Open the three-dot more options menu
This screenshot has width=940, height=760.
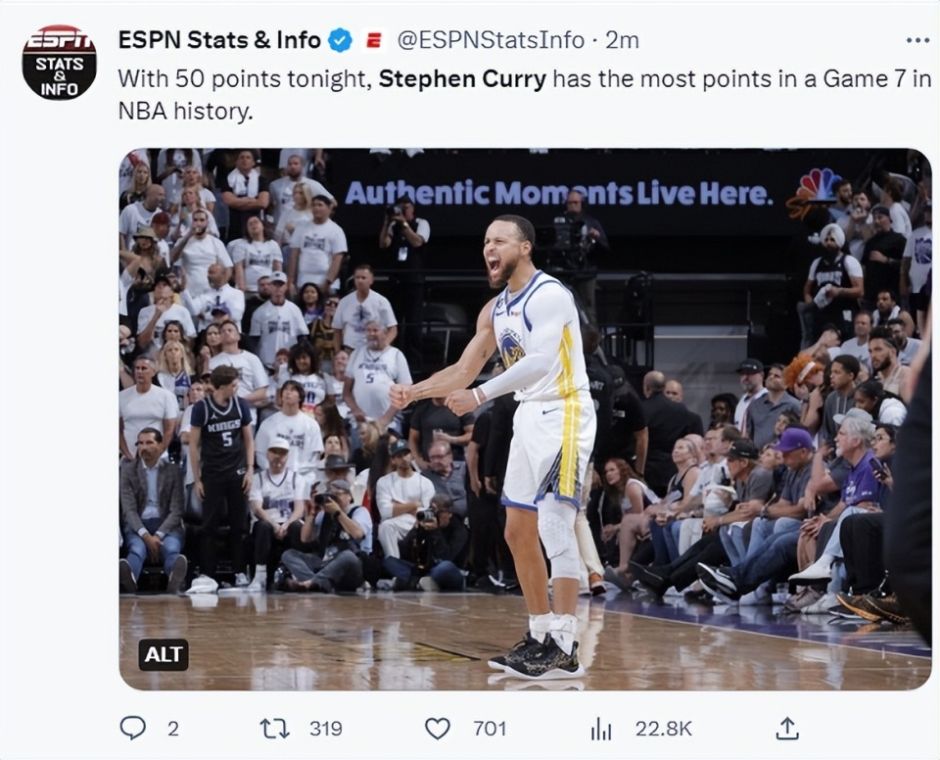[916, 40]
